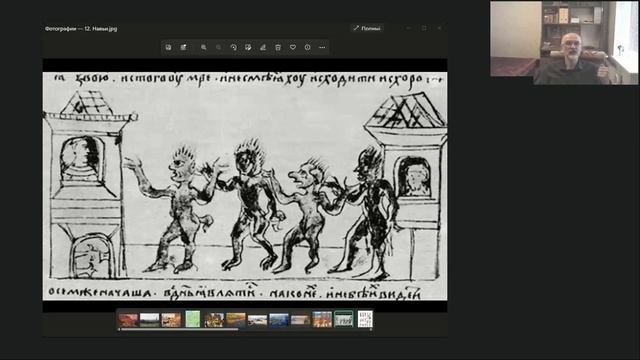Zoom in using the magnifier plus icon
The width and height of the screenshot is (640, 360).
[203, 47]
